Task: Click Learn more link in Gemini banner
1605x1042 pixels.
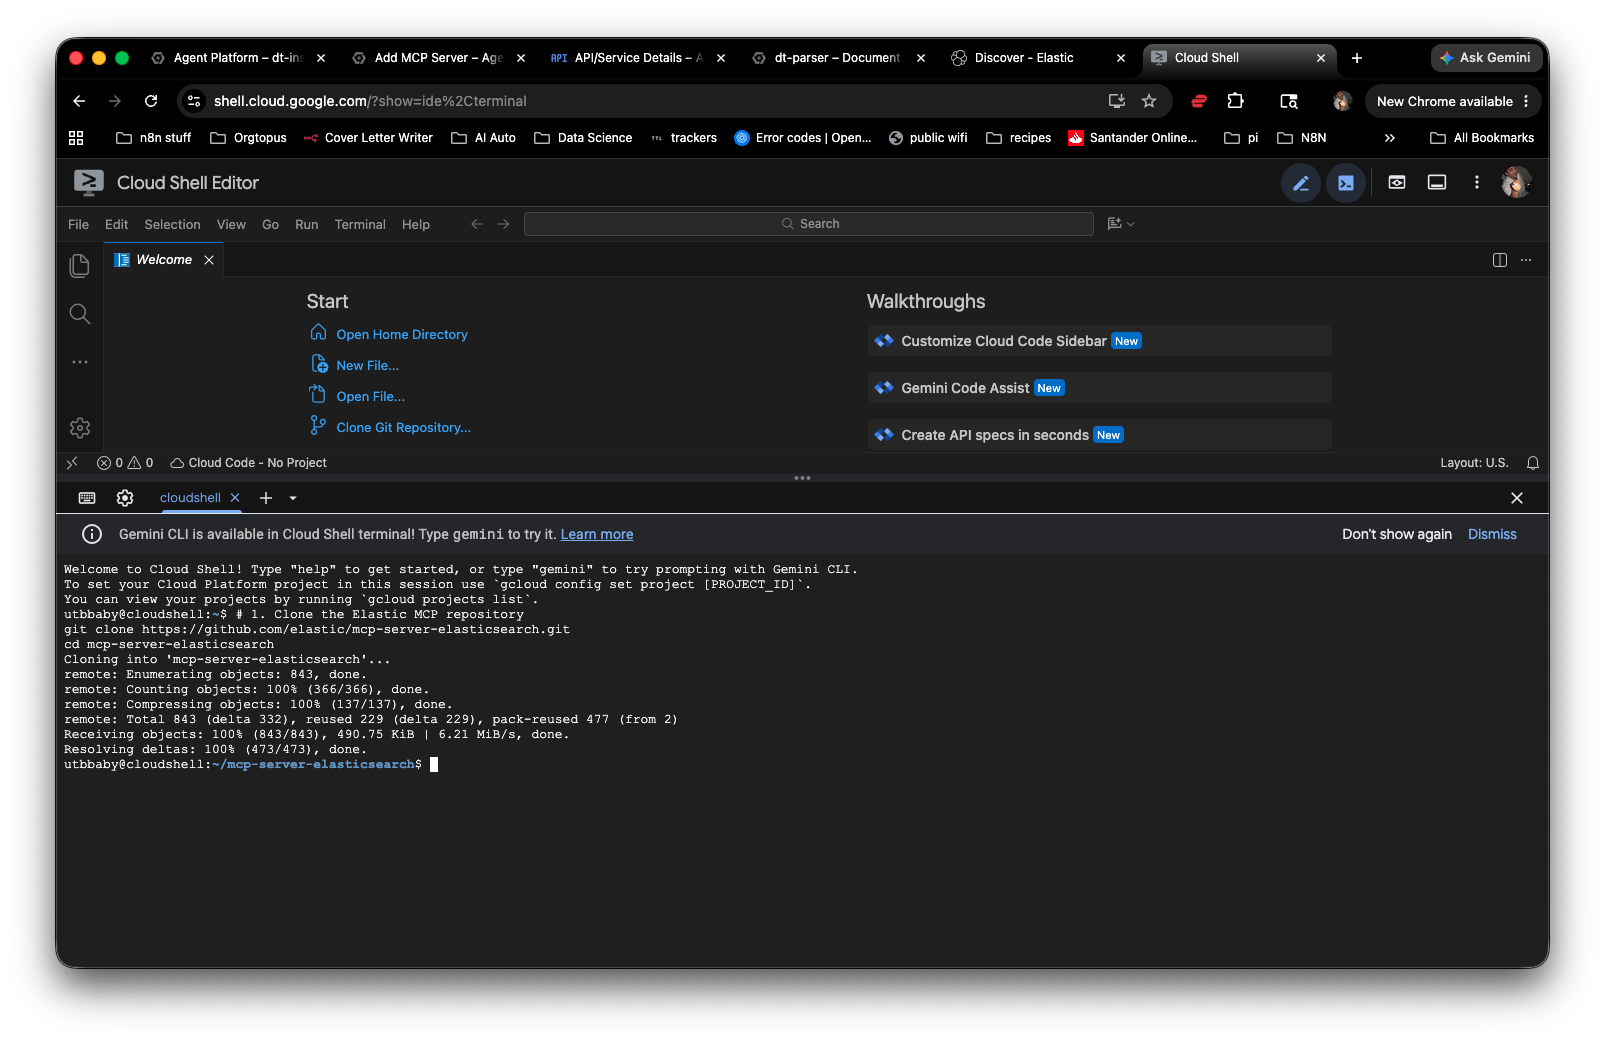Action: pyautogui.click(x=597, y=535)
